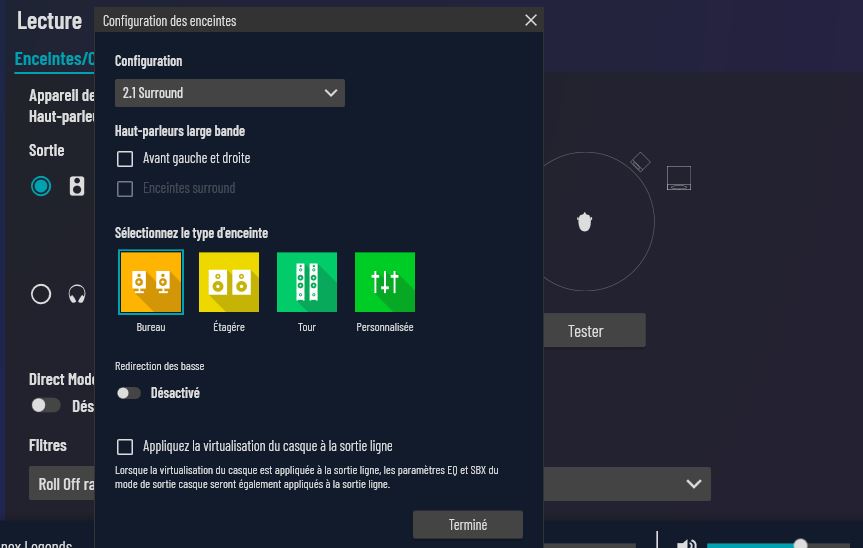The image size is (863, 548).
Task: Switch to the Enceintes tab
Action: (54, 58)
